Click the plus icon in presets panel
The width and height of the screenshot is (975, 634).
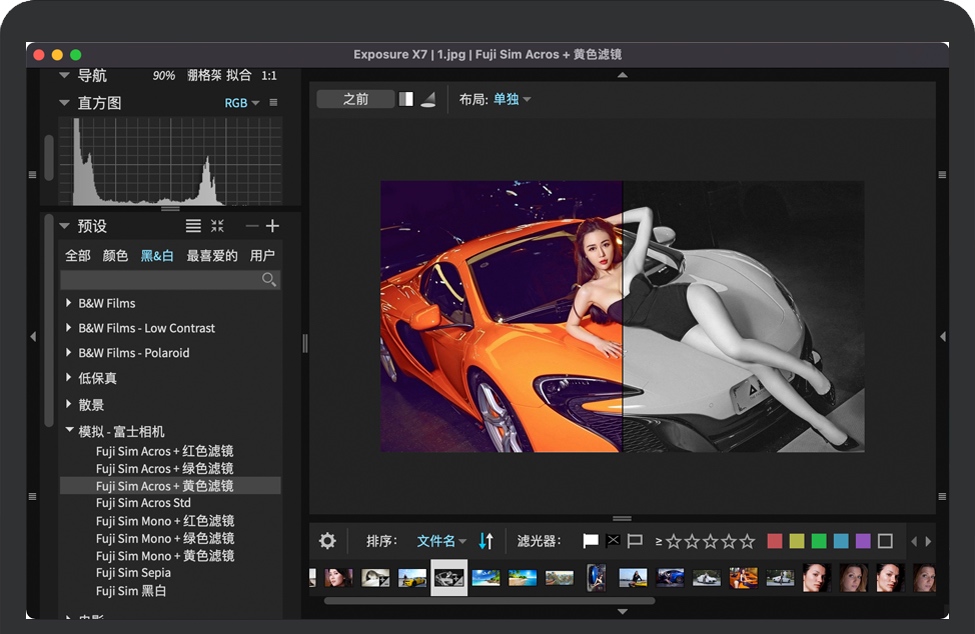pyautogui.click(x=272, y=226)
